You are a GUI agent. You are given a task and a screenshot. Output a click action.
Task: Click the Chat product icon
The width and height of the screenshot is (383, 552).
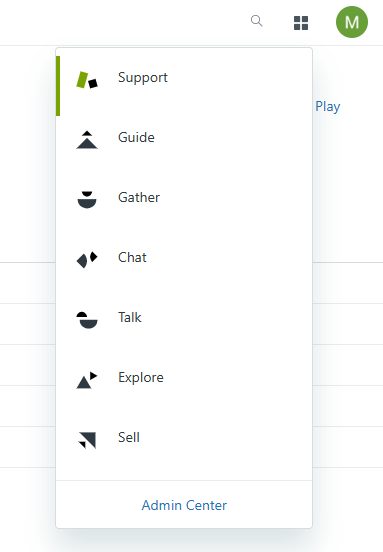[87, 260]
